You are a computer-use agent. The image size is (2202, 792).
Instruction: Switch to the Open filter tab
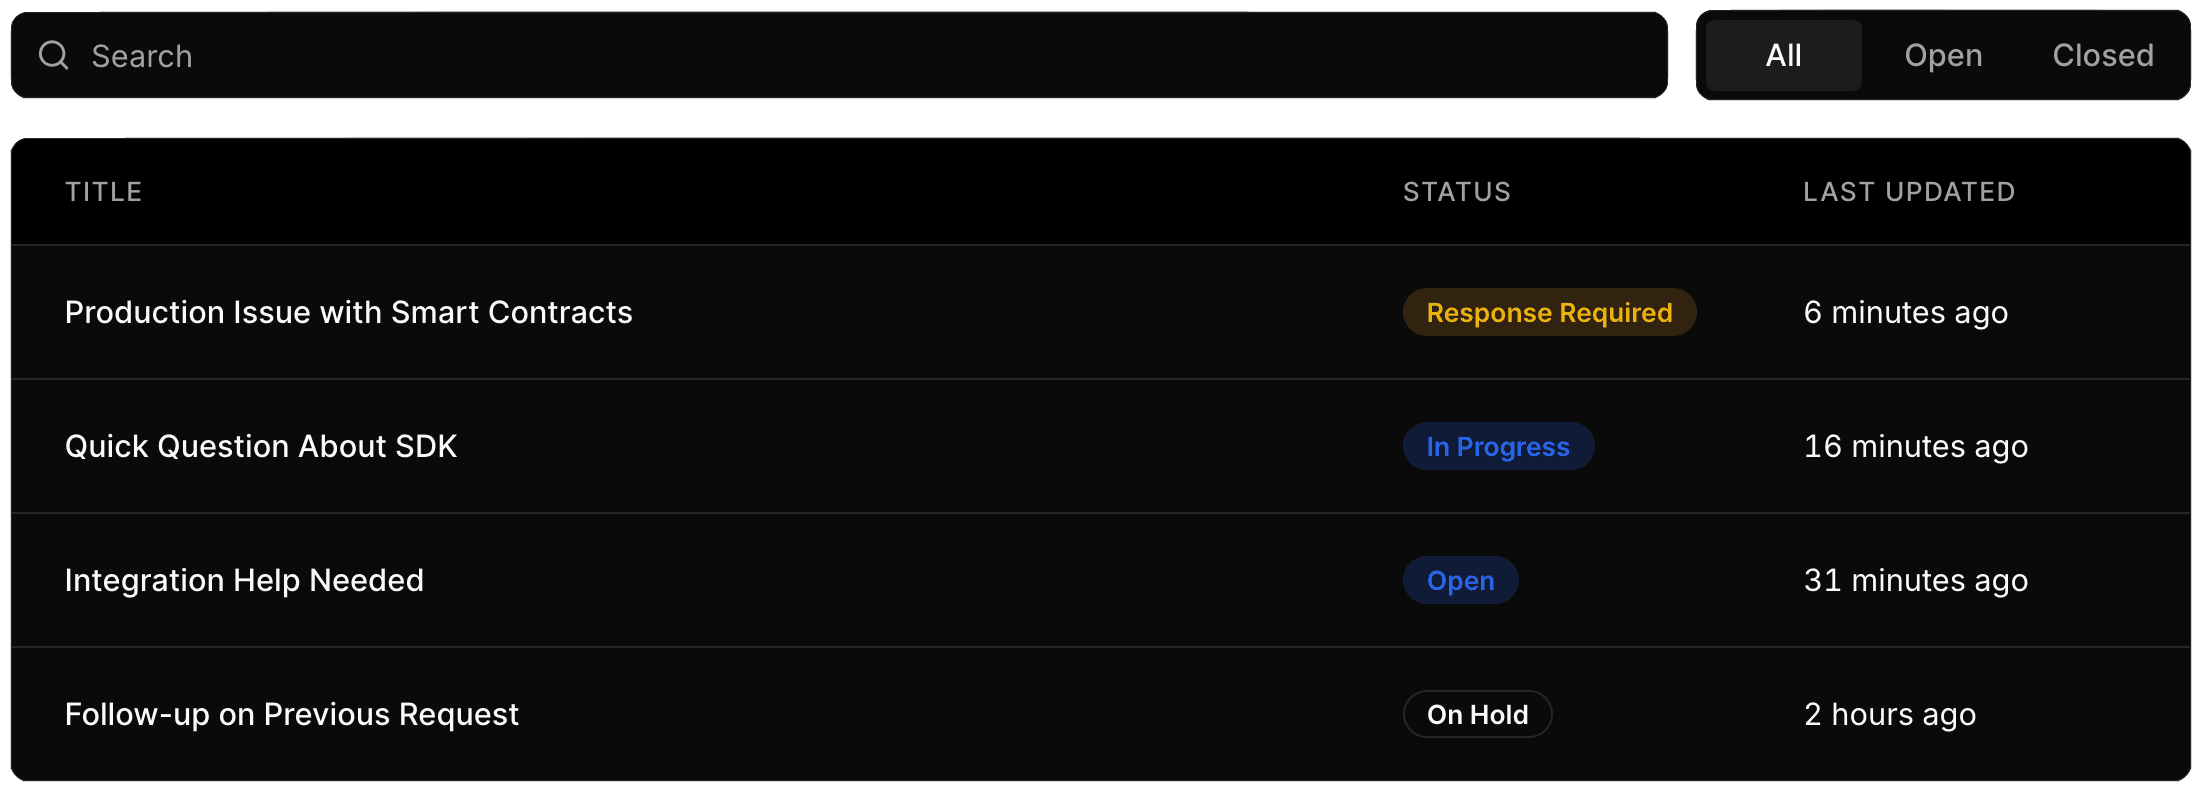tap(1943, 56)
